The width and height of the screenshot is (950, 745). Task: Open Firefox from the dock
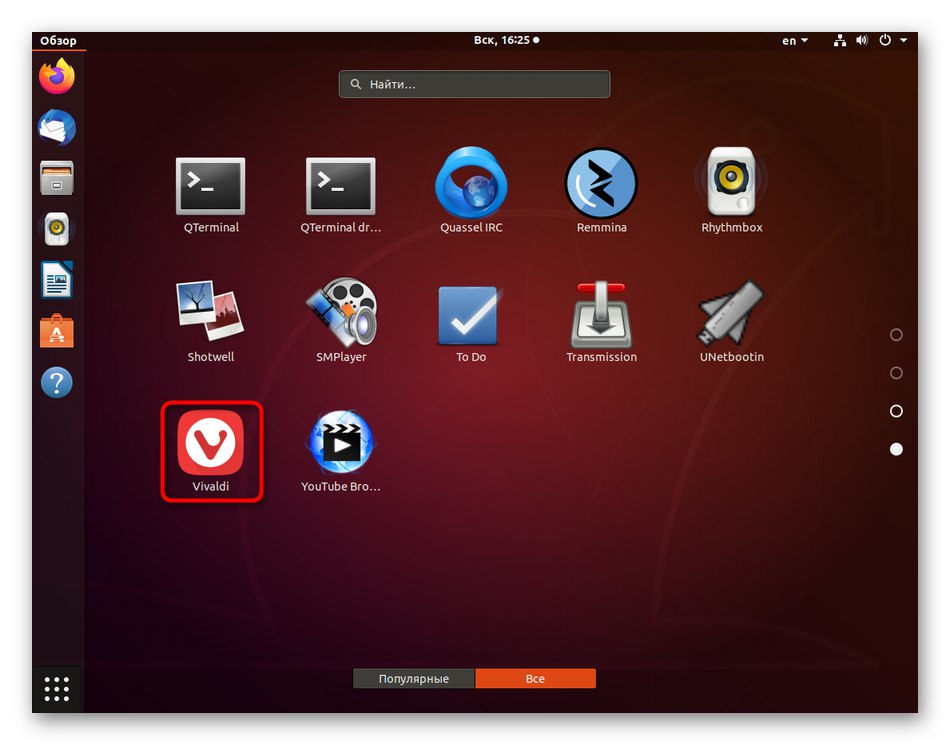click(56, 76)
